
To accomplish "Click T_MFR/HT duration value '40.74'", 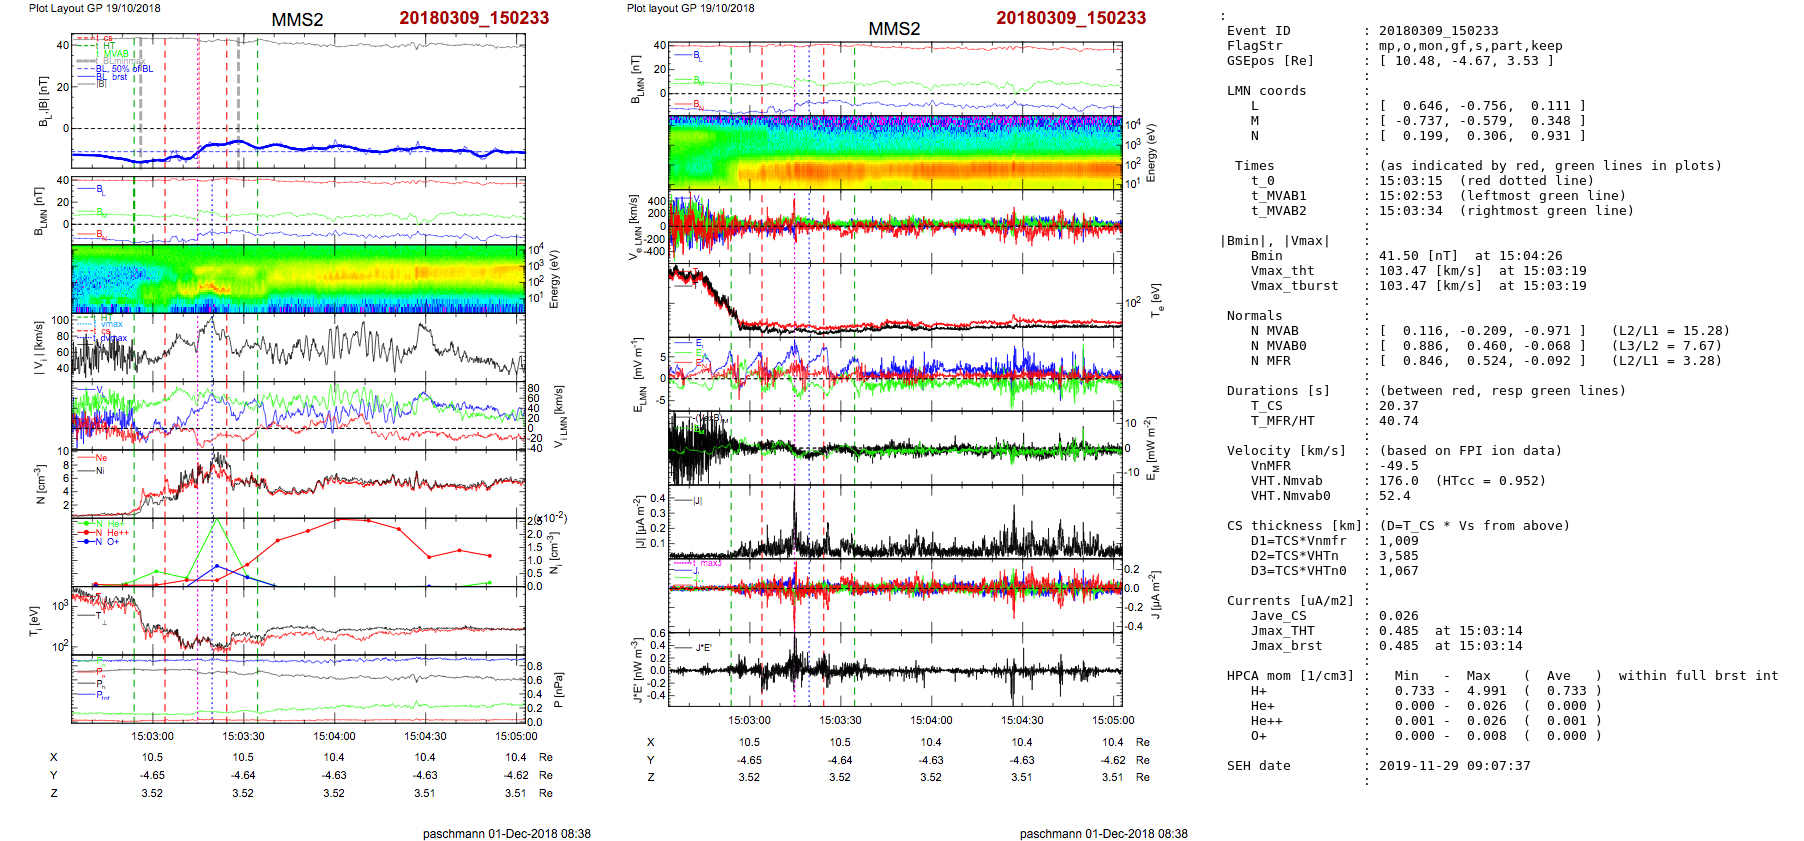I will 1398,421.
